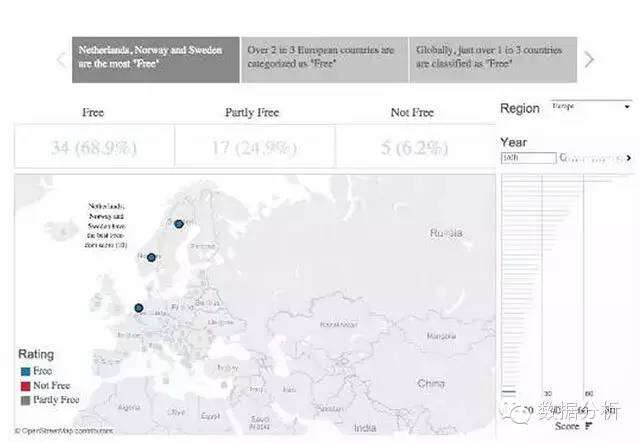Click the arrow next to Year slider
The width and height of the screenshot is (640, 443).
point(629,158)
